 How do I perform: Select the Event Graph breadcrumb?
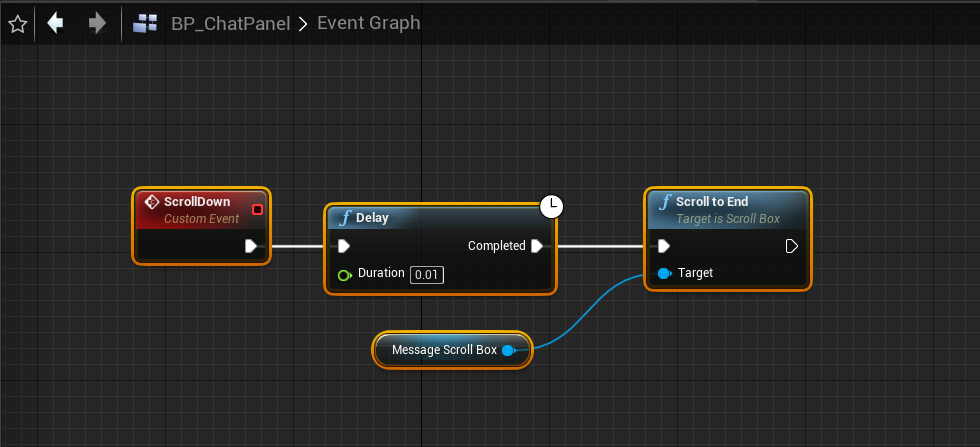pyautogui.click(x=368, y=23)
